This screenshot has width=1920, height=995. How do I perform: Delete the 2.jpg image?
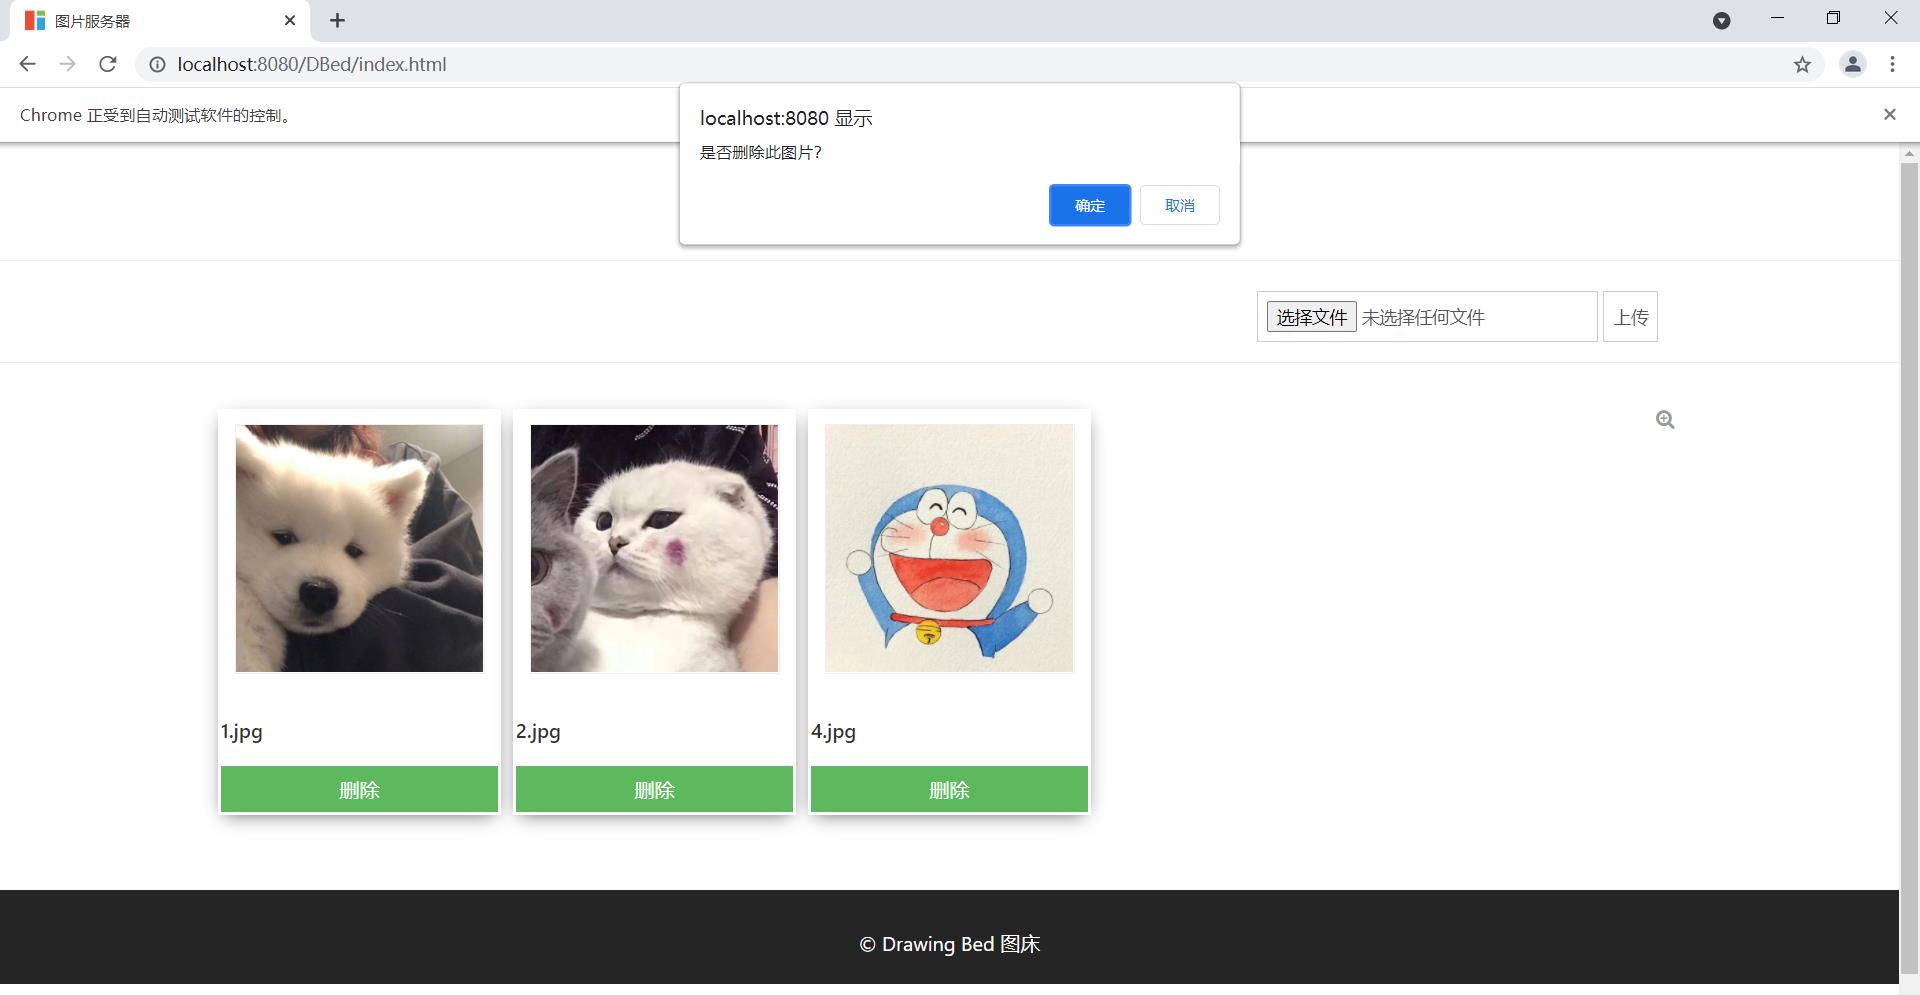(654, 790)
